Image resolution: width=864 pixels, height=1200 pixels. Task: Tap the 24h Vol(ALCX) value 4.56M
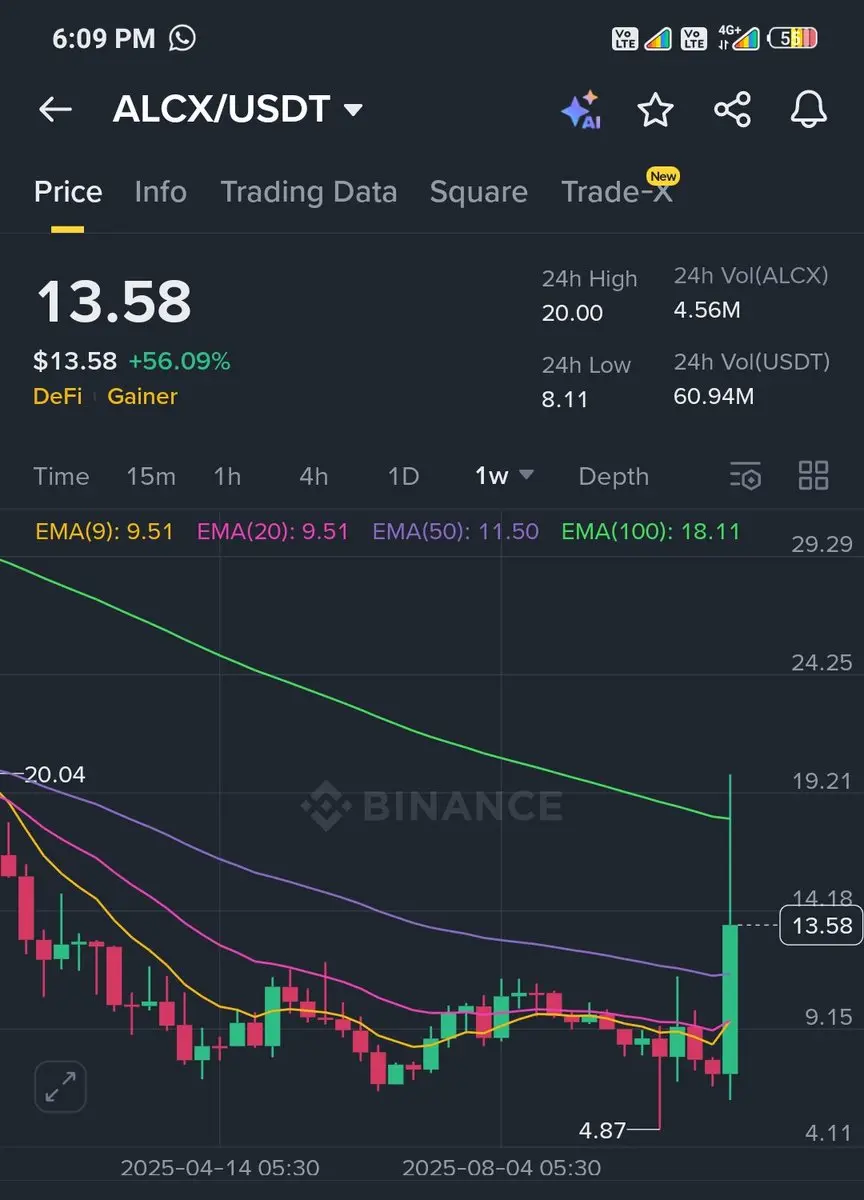(x=707, y=310)
